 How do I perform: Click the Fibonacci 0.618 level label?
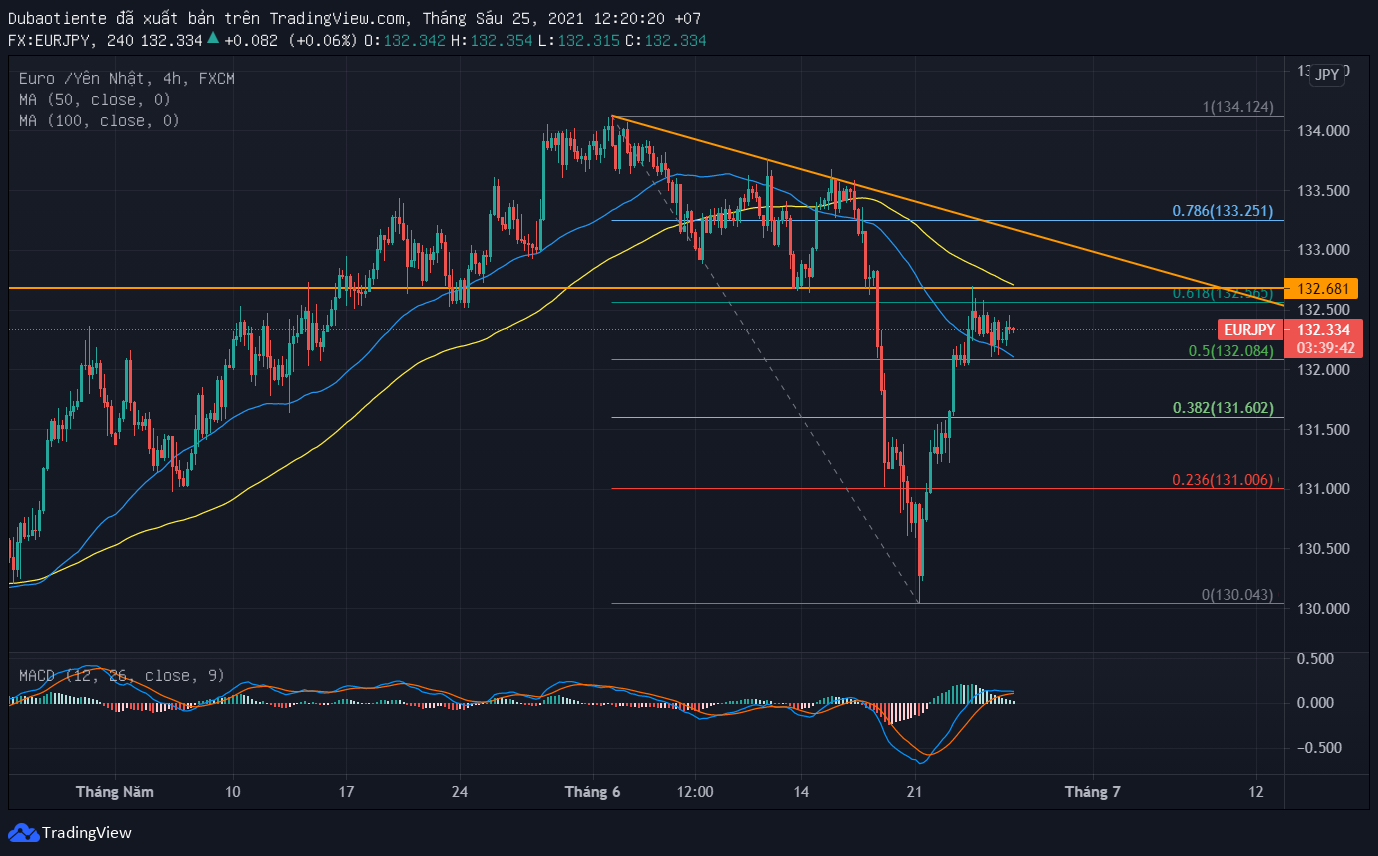[x=1222, y=294]
